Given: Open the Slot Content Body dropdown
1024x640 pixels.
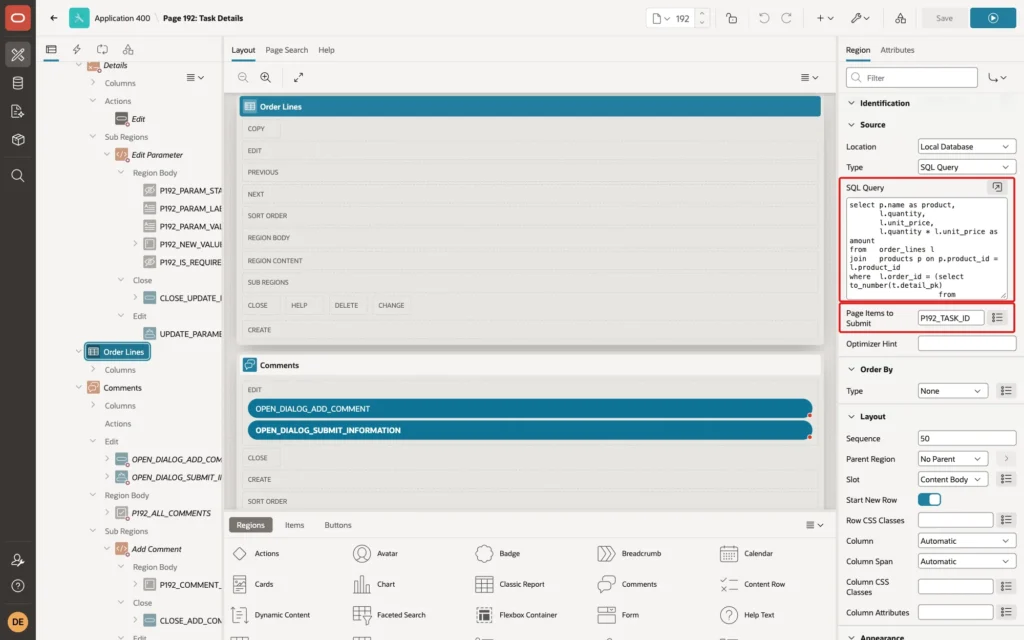Looking at the screenshot, I should tap(952, 479).
